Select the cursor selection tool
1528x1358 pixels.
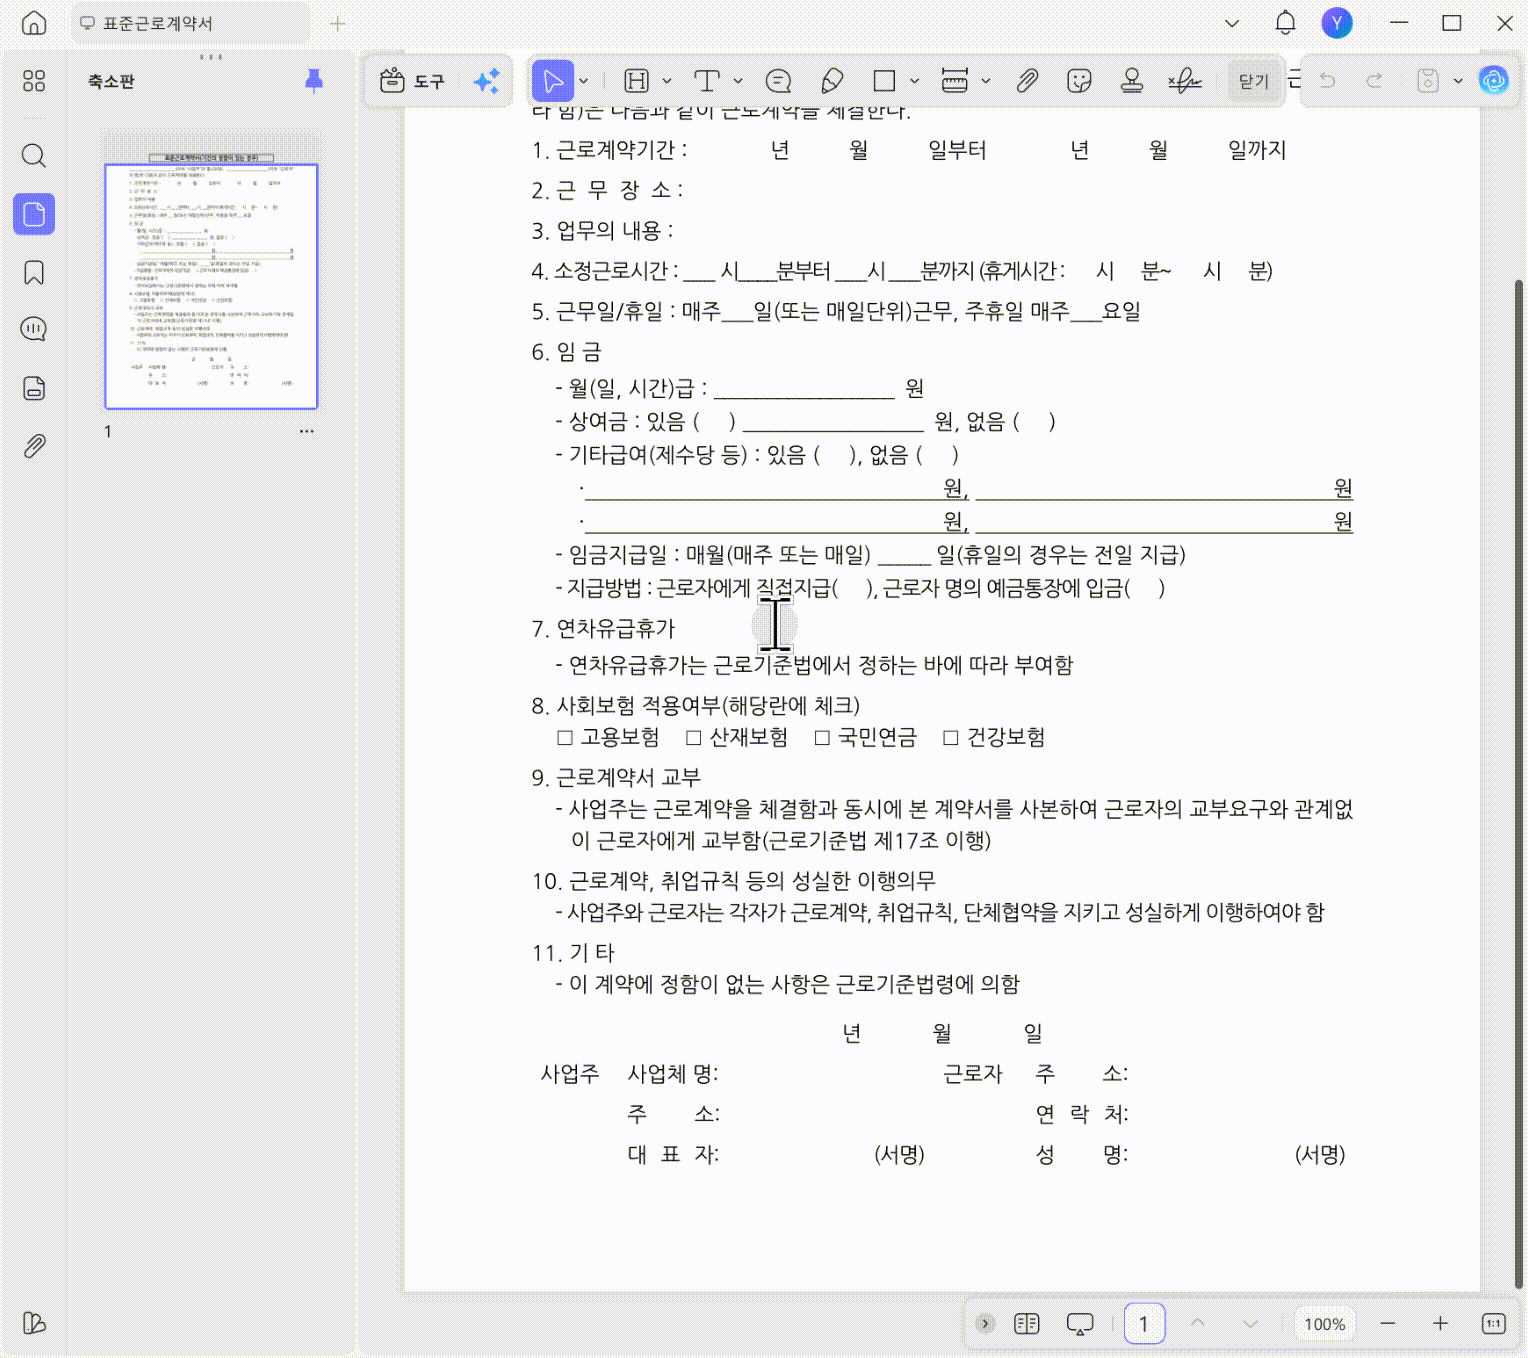(553, 81)
